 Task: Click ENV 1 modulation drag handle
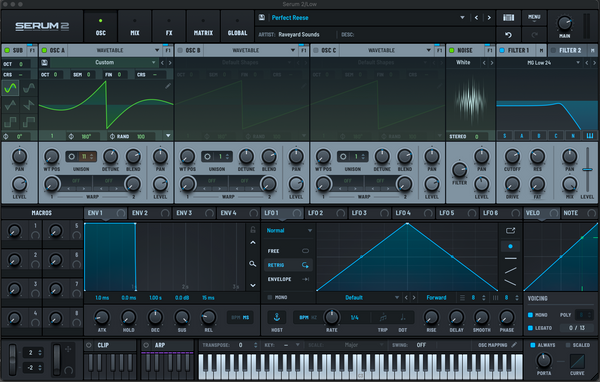pos(121,213)
